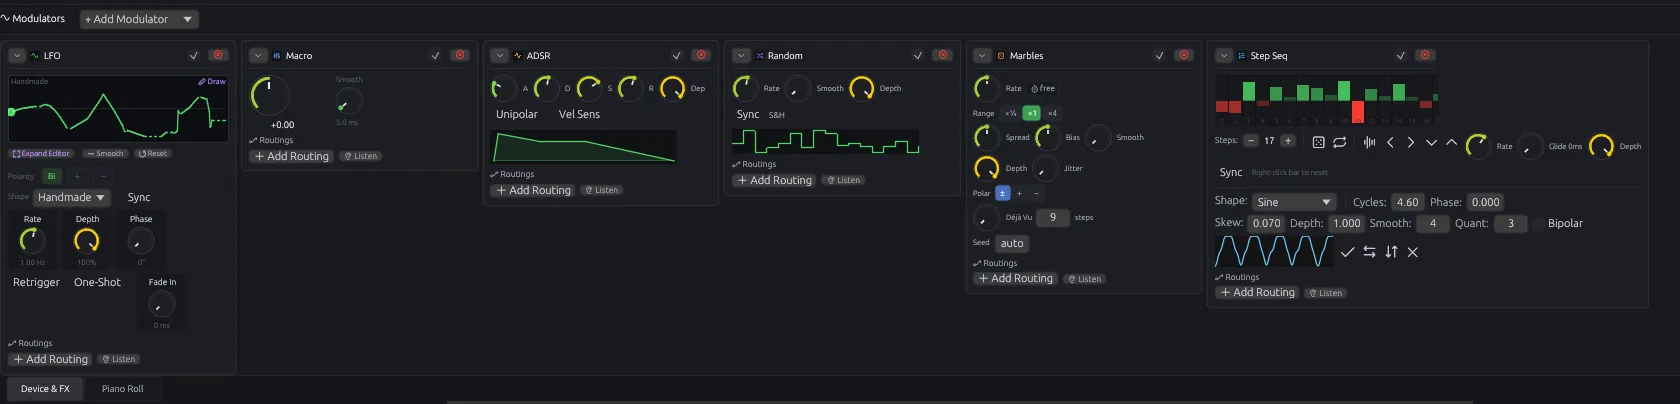
Task: Click Marbles Seed auto field
Action: click(x=1012, y=243)
